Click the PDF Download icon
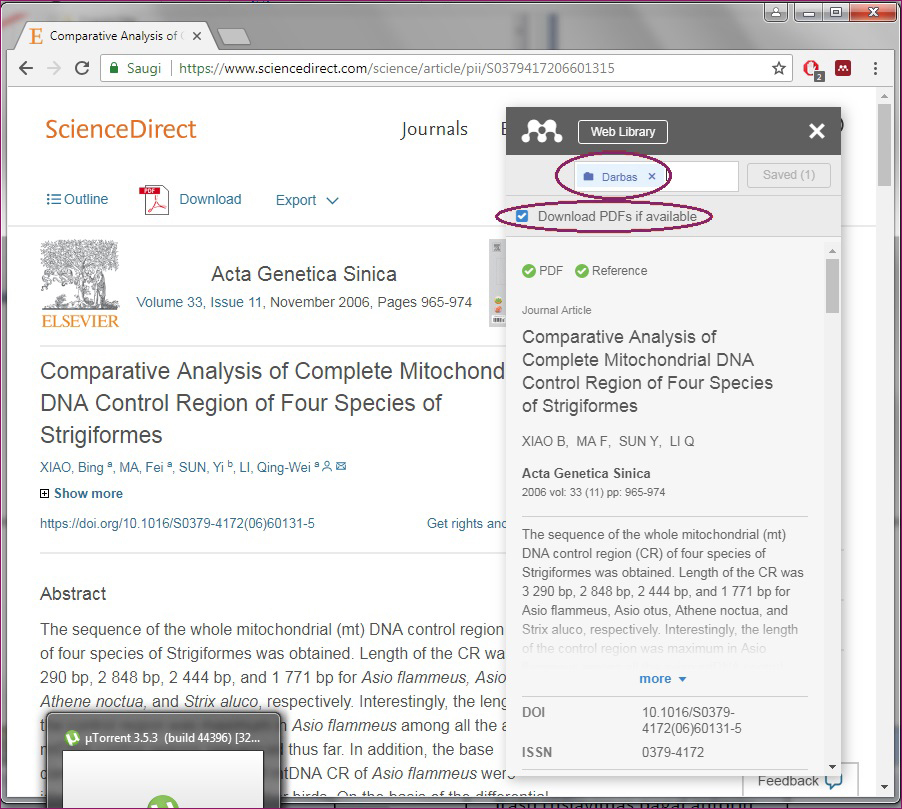 (155, 200)
